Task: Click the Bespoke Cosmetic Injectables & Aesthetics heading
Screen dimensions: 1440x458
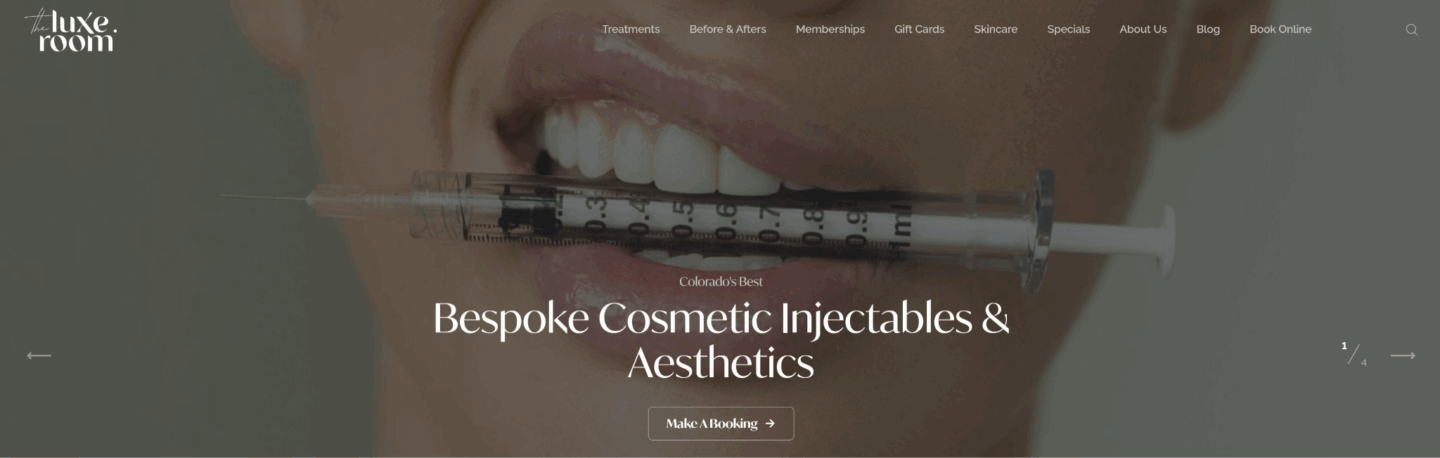Action: (x=721, y=340)
